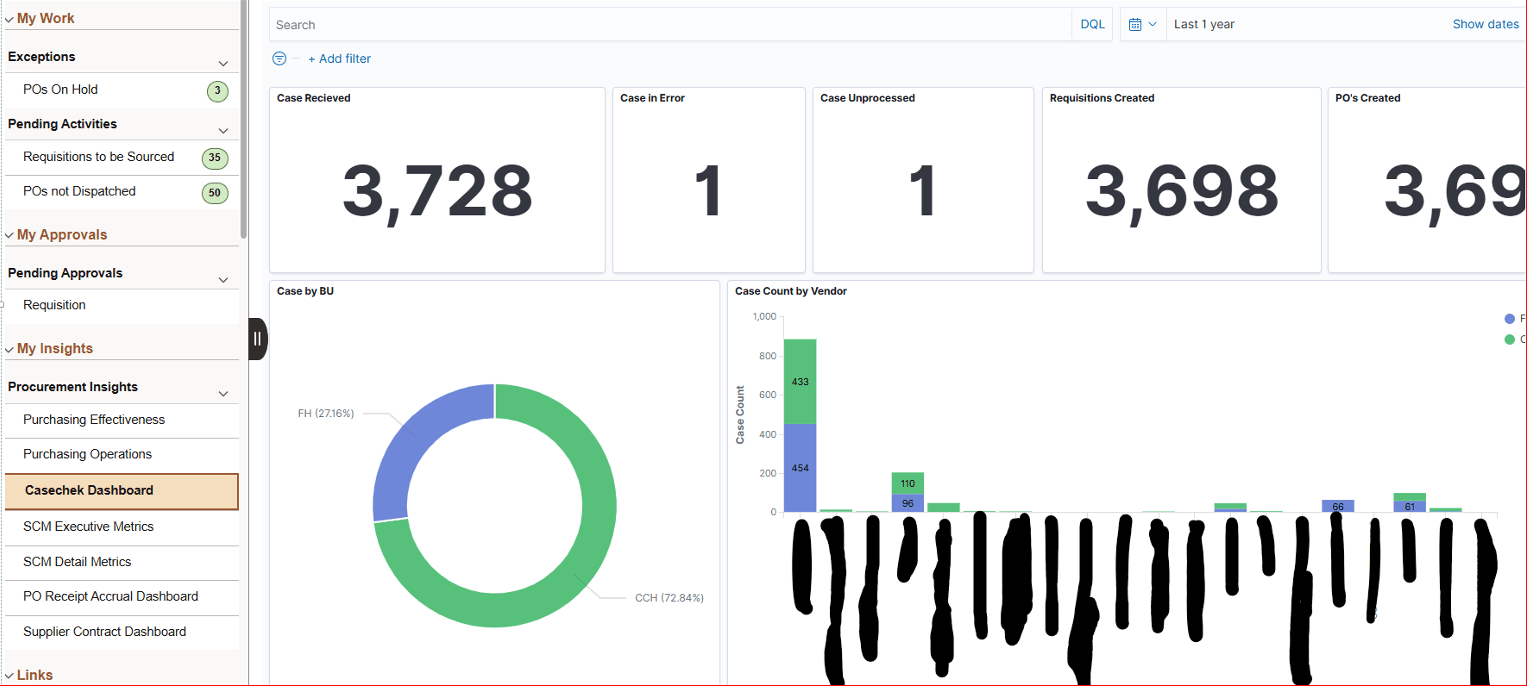Click the blue legend dot in vendor chart
Image resolution: width=1529 pixels, height=689 pixels.
click(x=1509, y=319)
